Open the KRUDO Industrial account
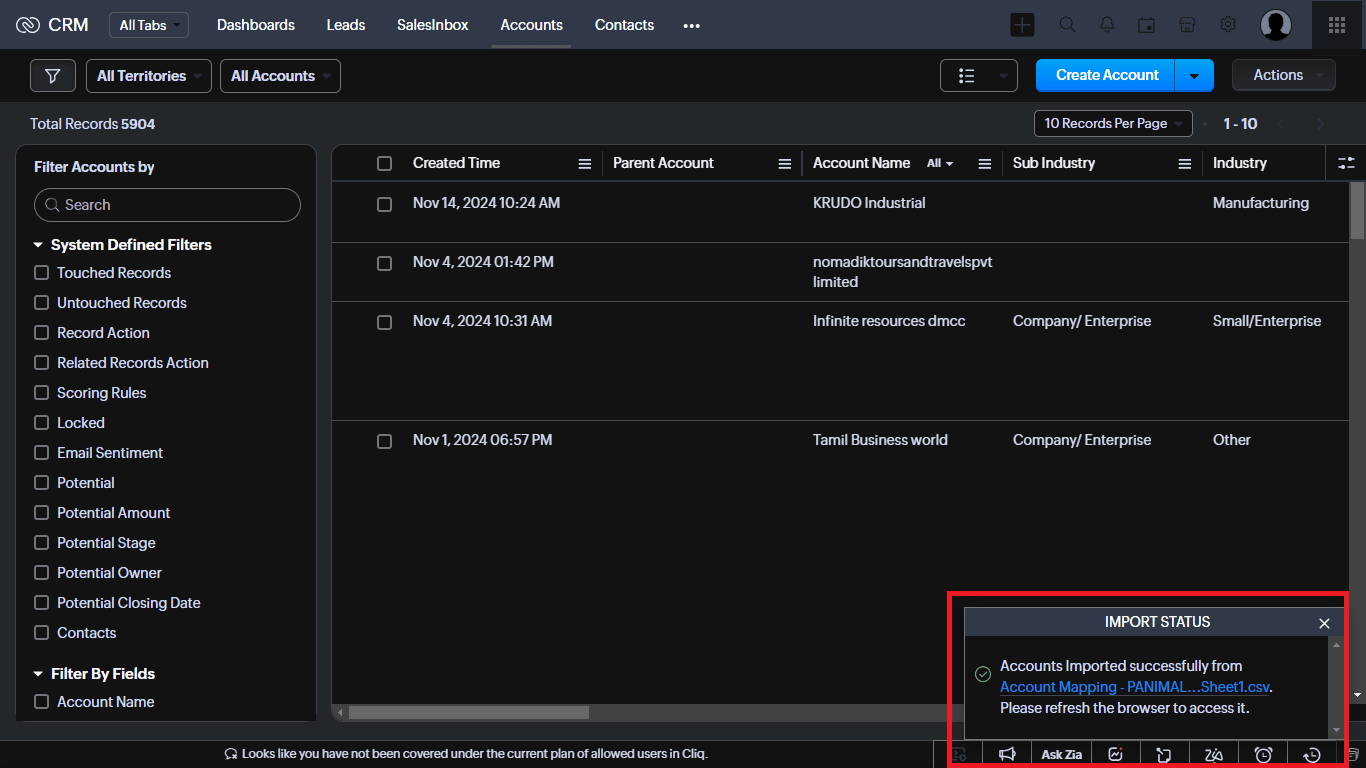The width and height of the screenshot is (1366, 768). 869,203
